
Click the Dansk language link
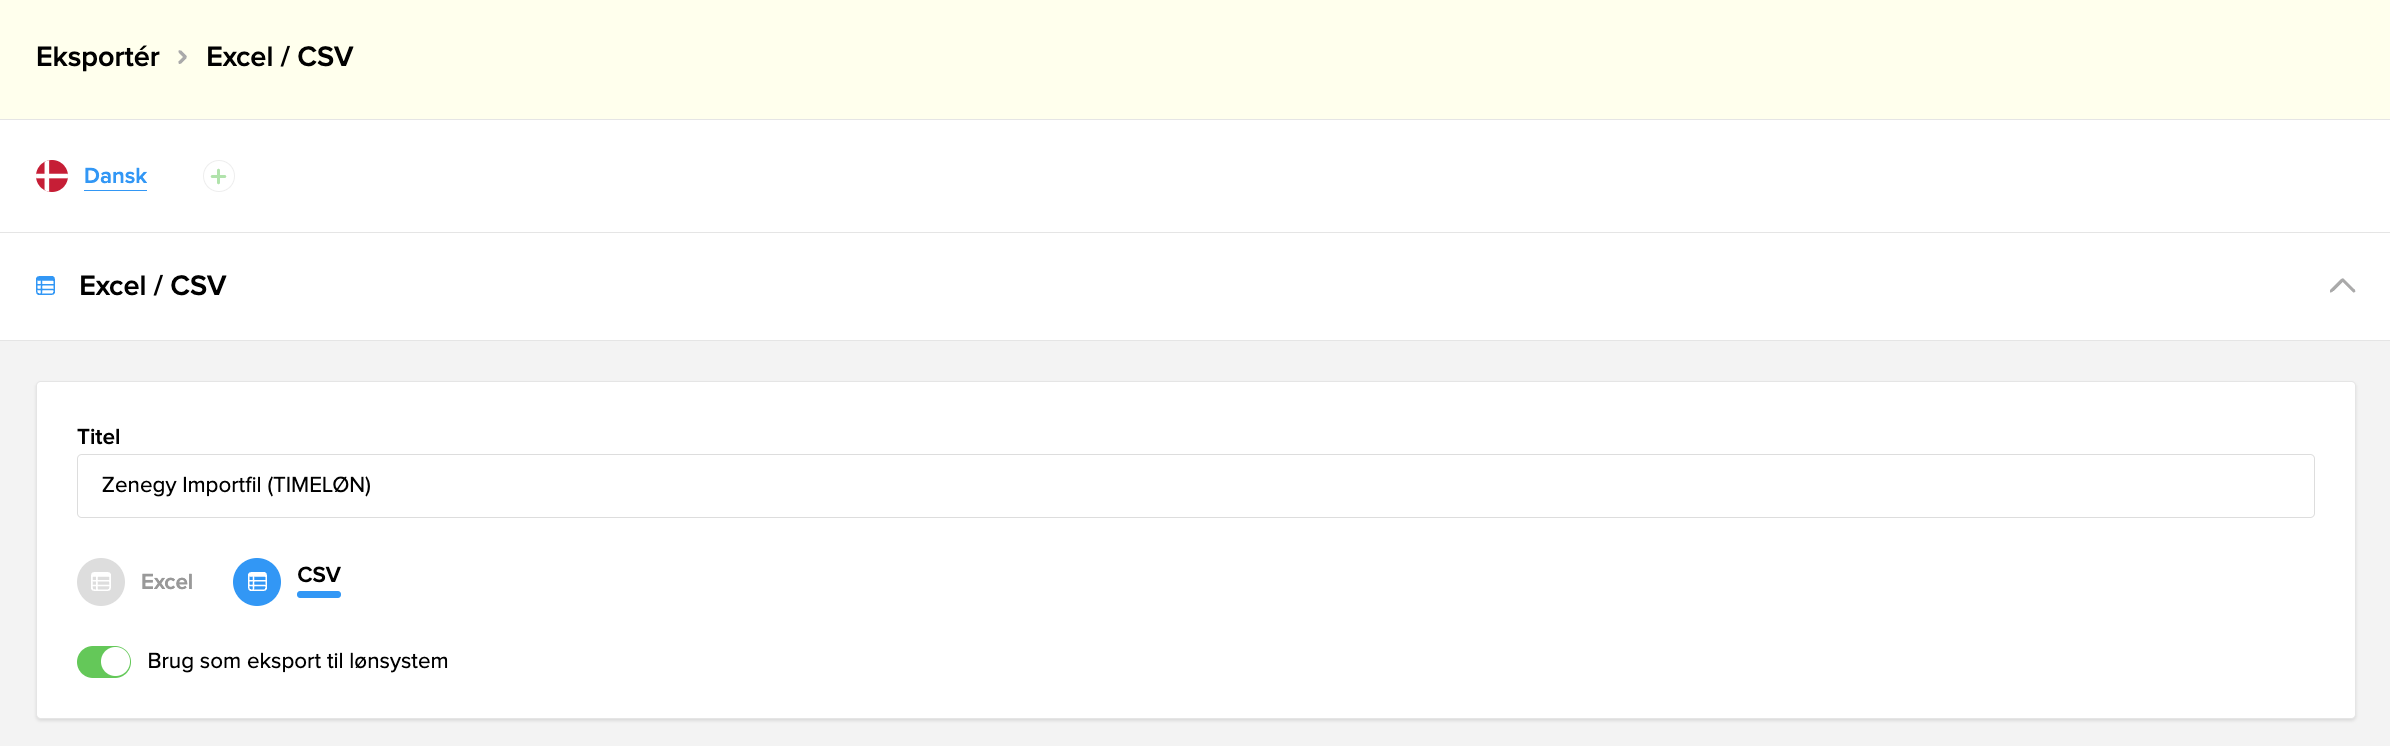click(115, 175)
